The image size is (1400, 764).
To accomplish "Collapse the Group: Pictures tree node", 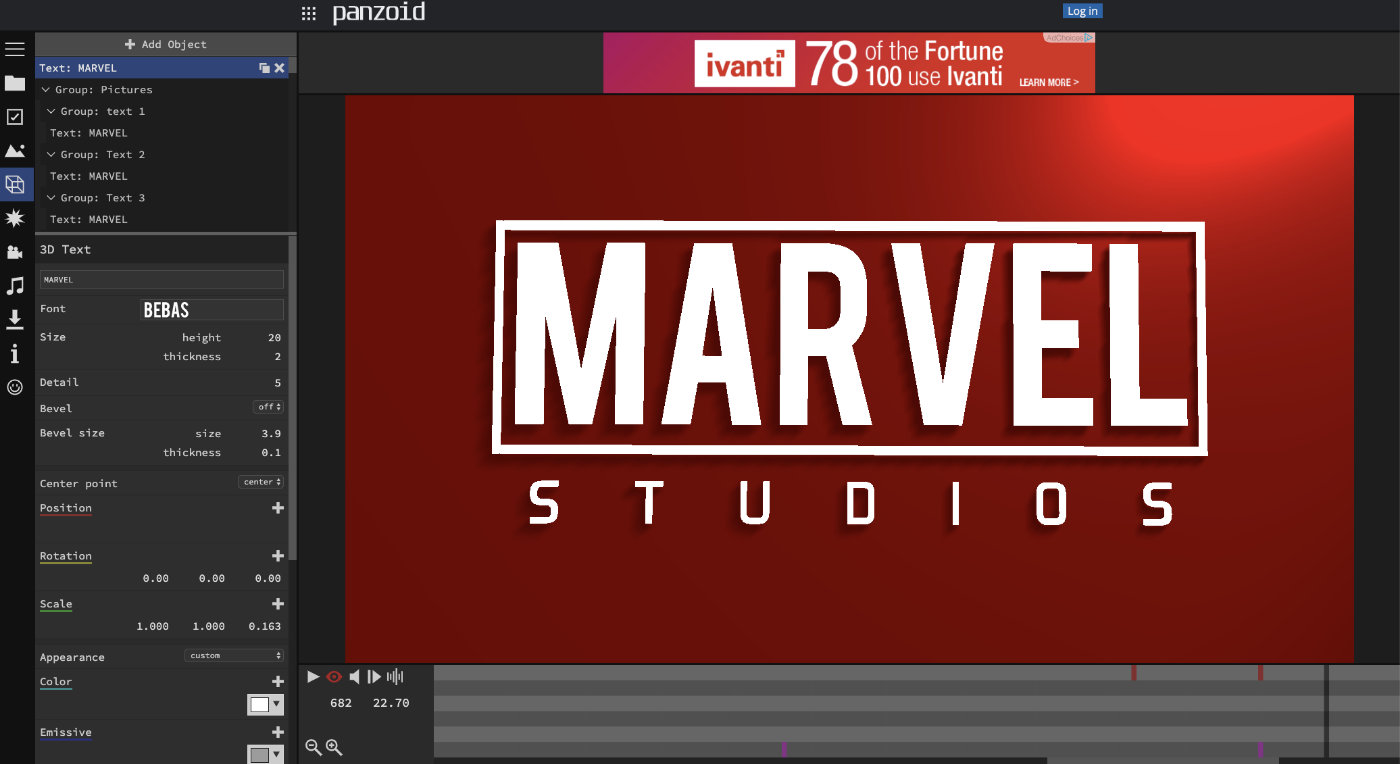I will click(x=46, y=90).
